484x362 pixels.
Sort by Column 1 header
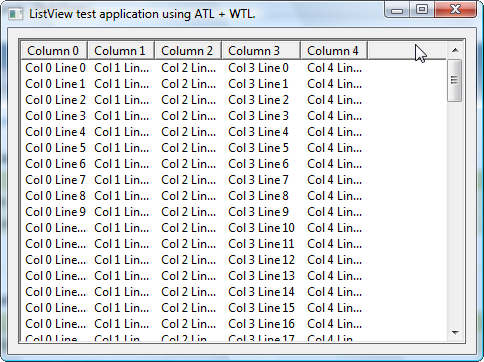coord(121,51)
